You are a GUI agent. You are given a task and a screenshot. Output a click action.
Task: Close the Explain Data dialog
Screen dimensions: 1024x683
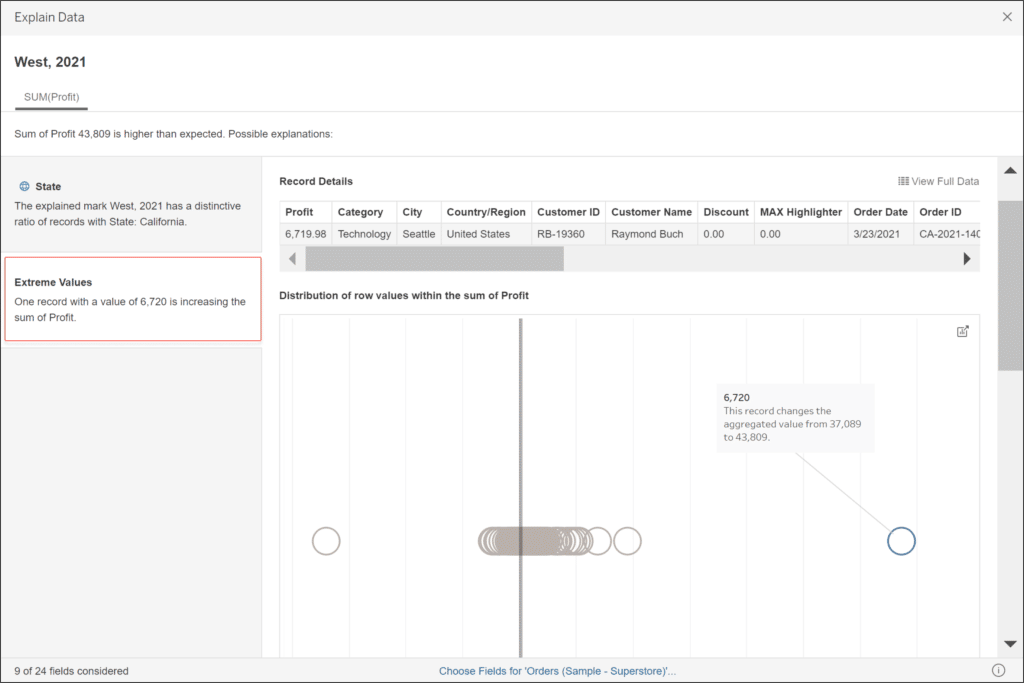pyautogui.click(x=1007, y=17)
